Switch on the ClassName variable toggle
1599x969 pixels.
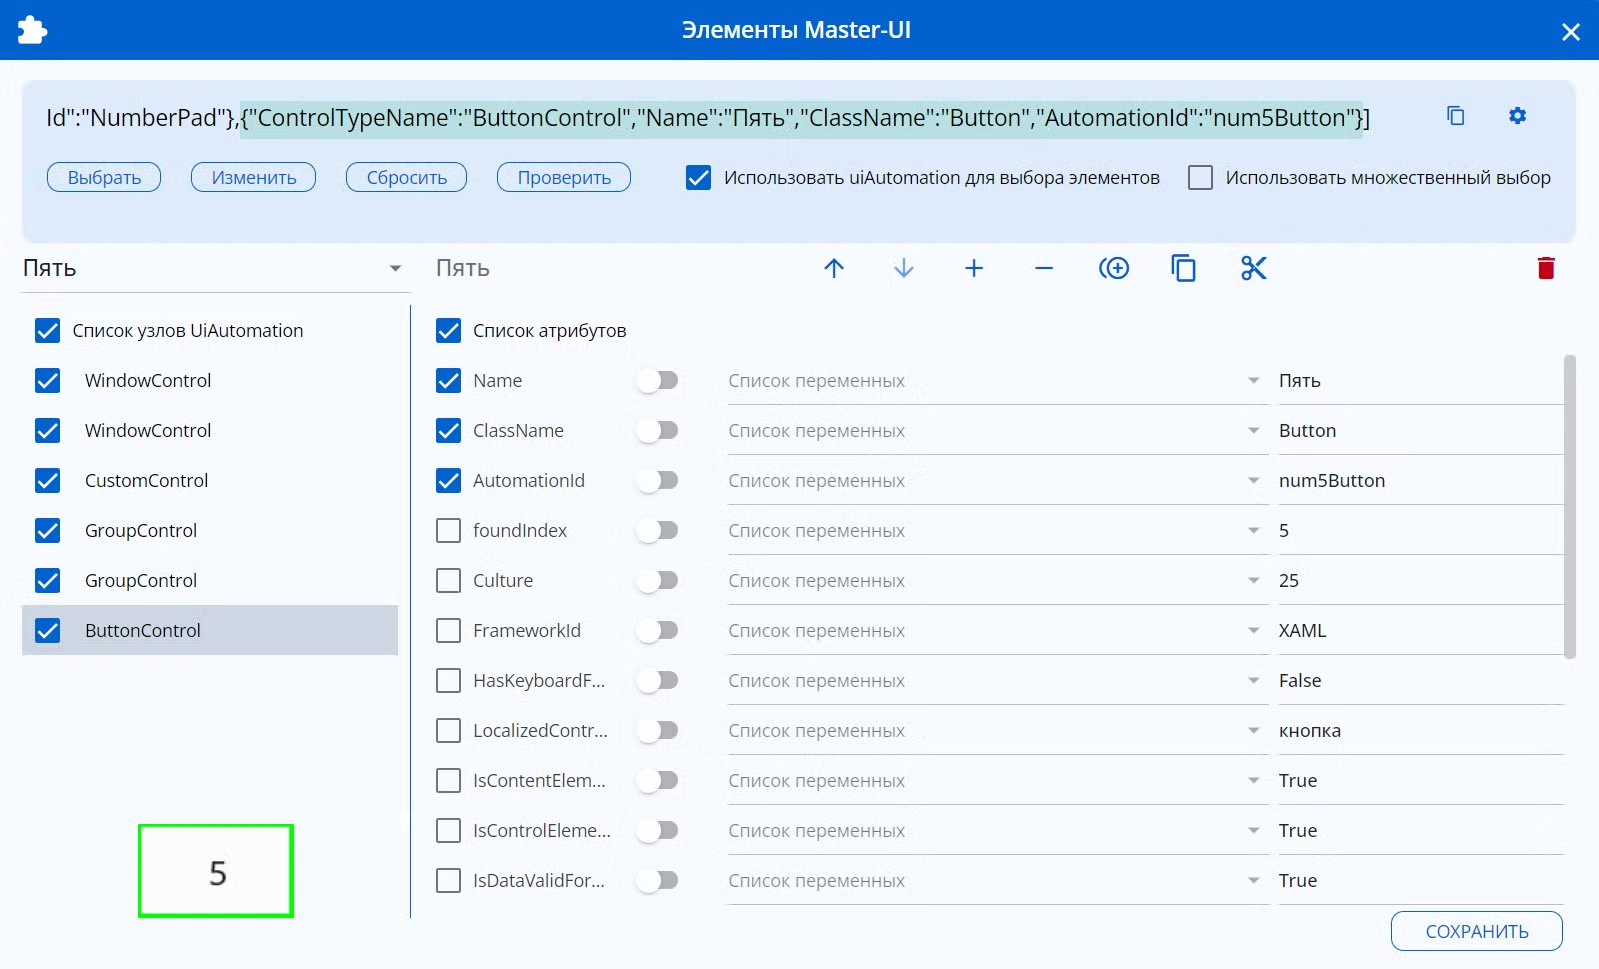658,431
